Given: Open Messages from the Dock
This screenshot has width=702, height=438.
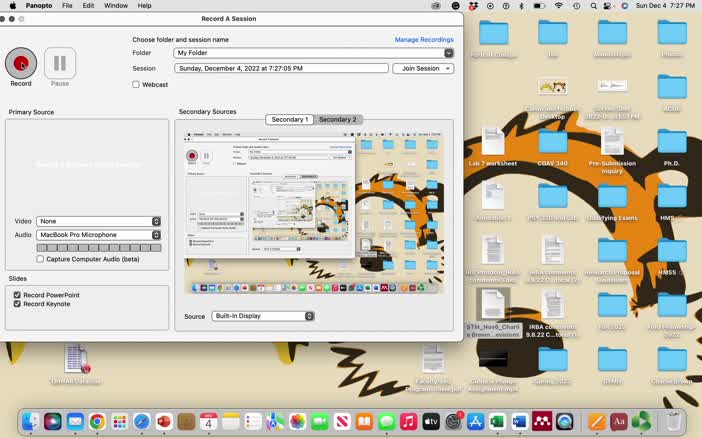Looking at the screenshot, I should (x=386, y=421).
